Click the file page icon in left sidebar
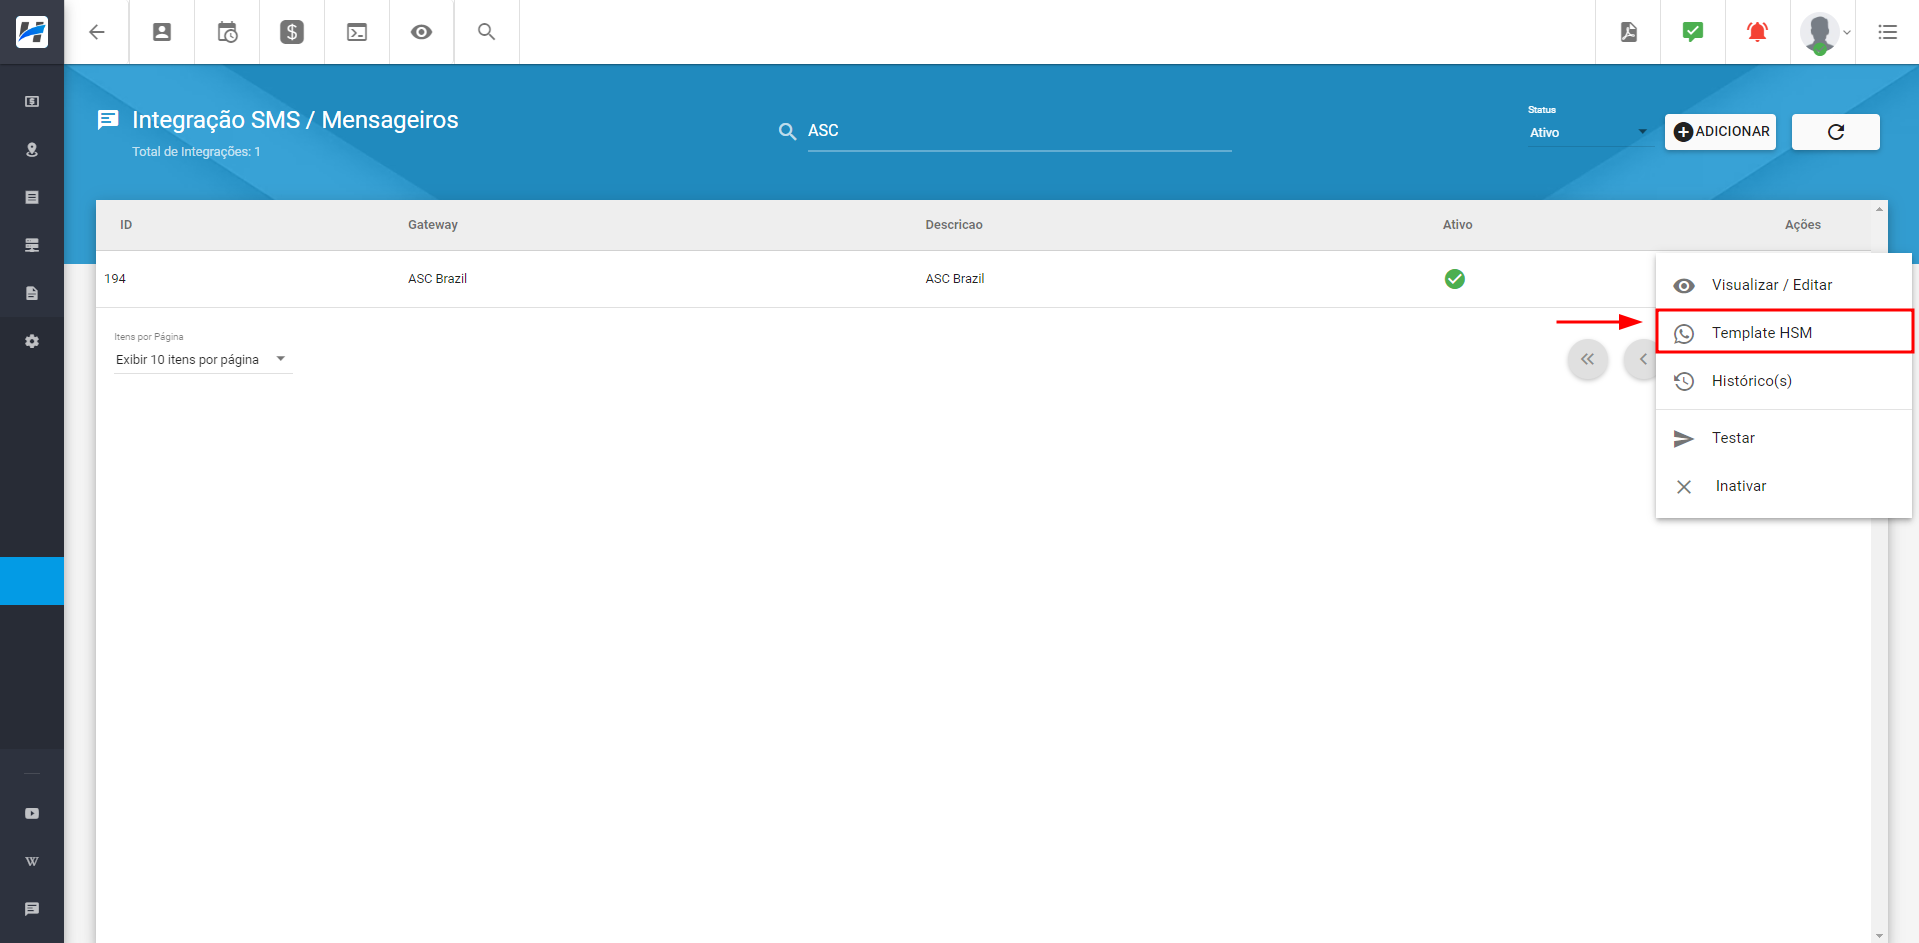This screenshot has width=1919, height=943. tap(32, 293)
